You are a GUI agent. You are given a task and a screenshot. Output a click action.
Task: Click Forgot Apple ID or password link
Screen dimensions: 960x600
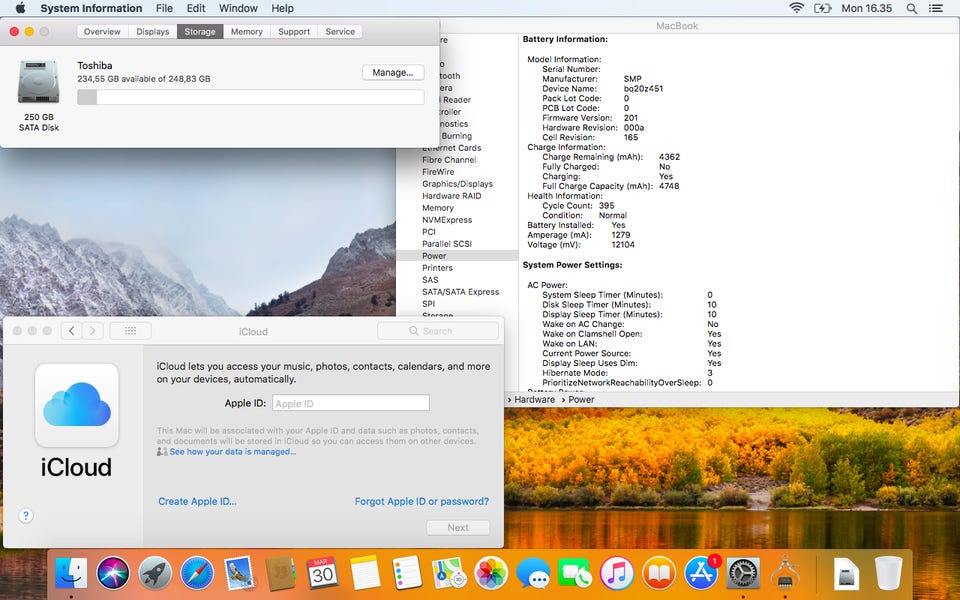pos(422,501)
